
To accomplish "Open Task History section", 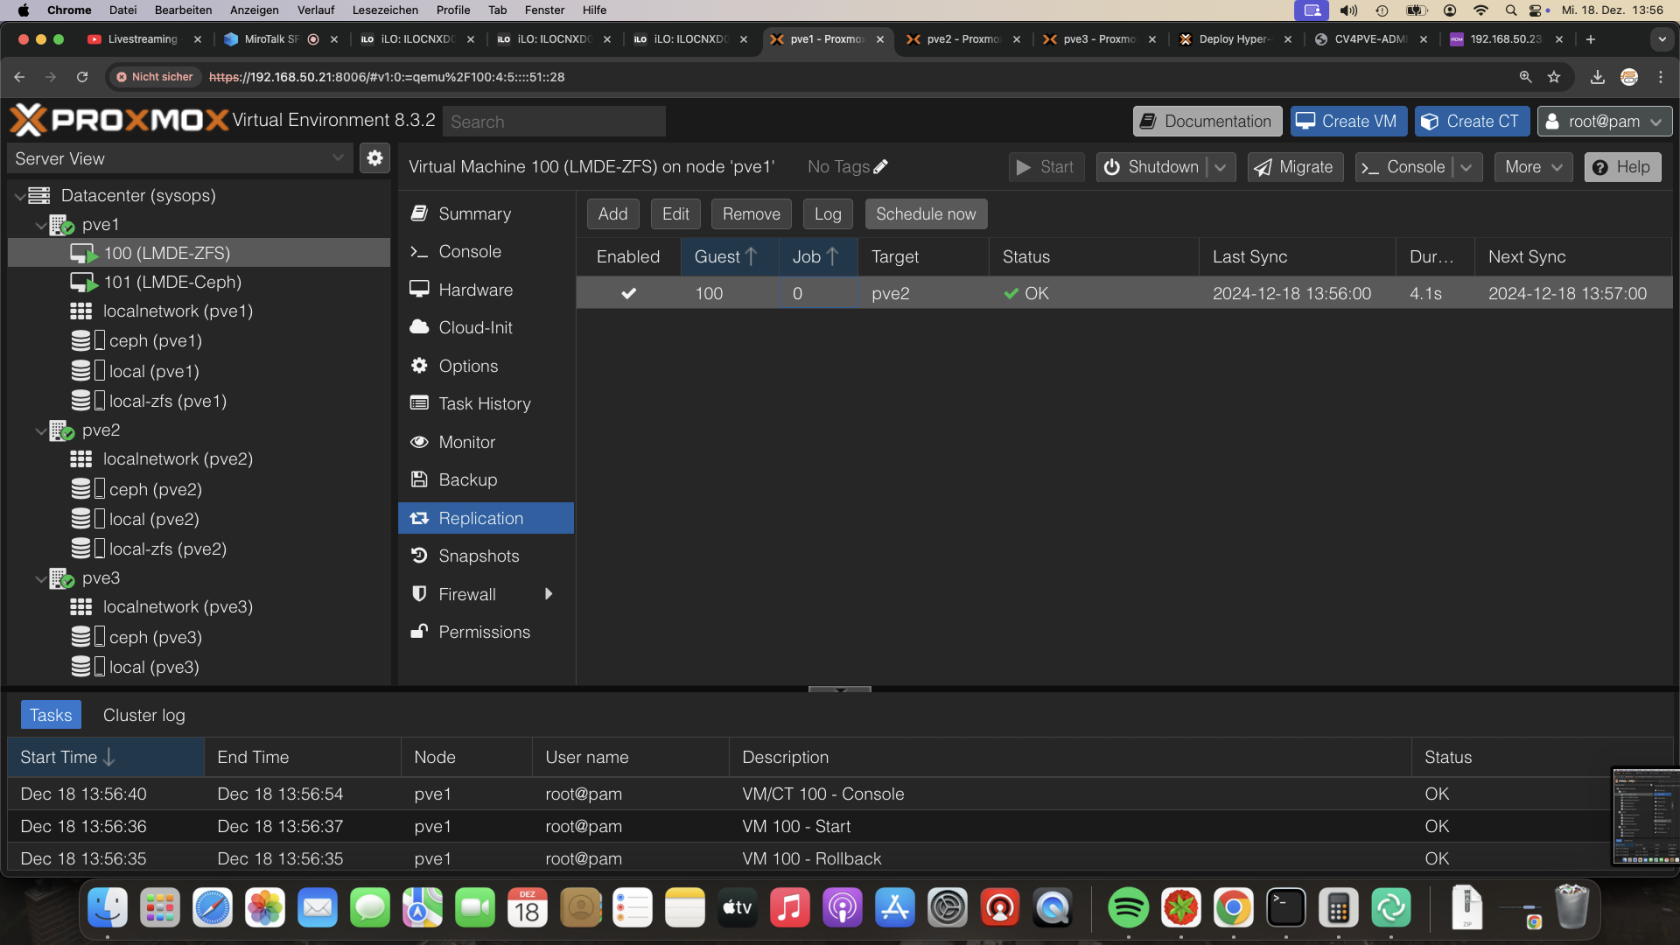I will (x=486, y=404).
